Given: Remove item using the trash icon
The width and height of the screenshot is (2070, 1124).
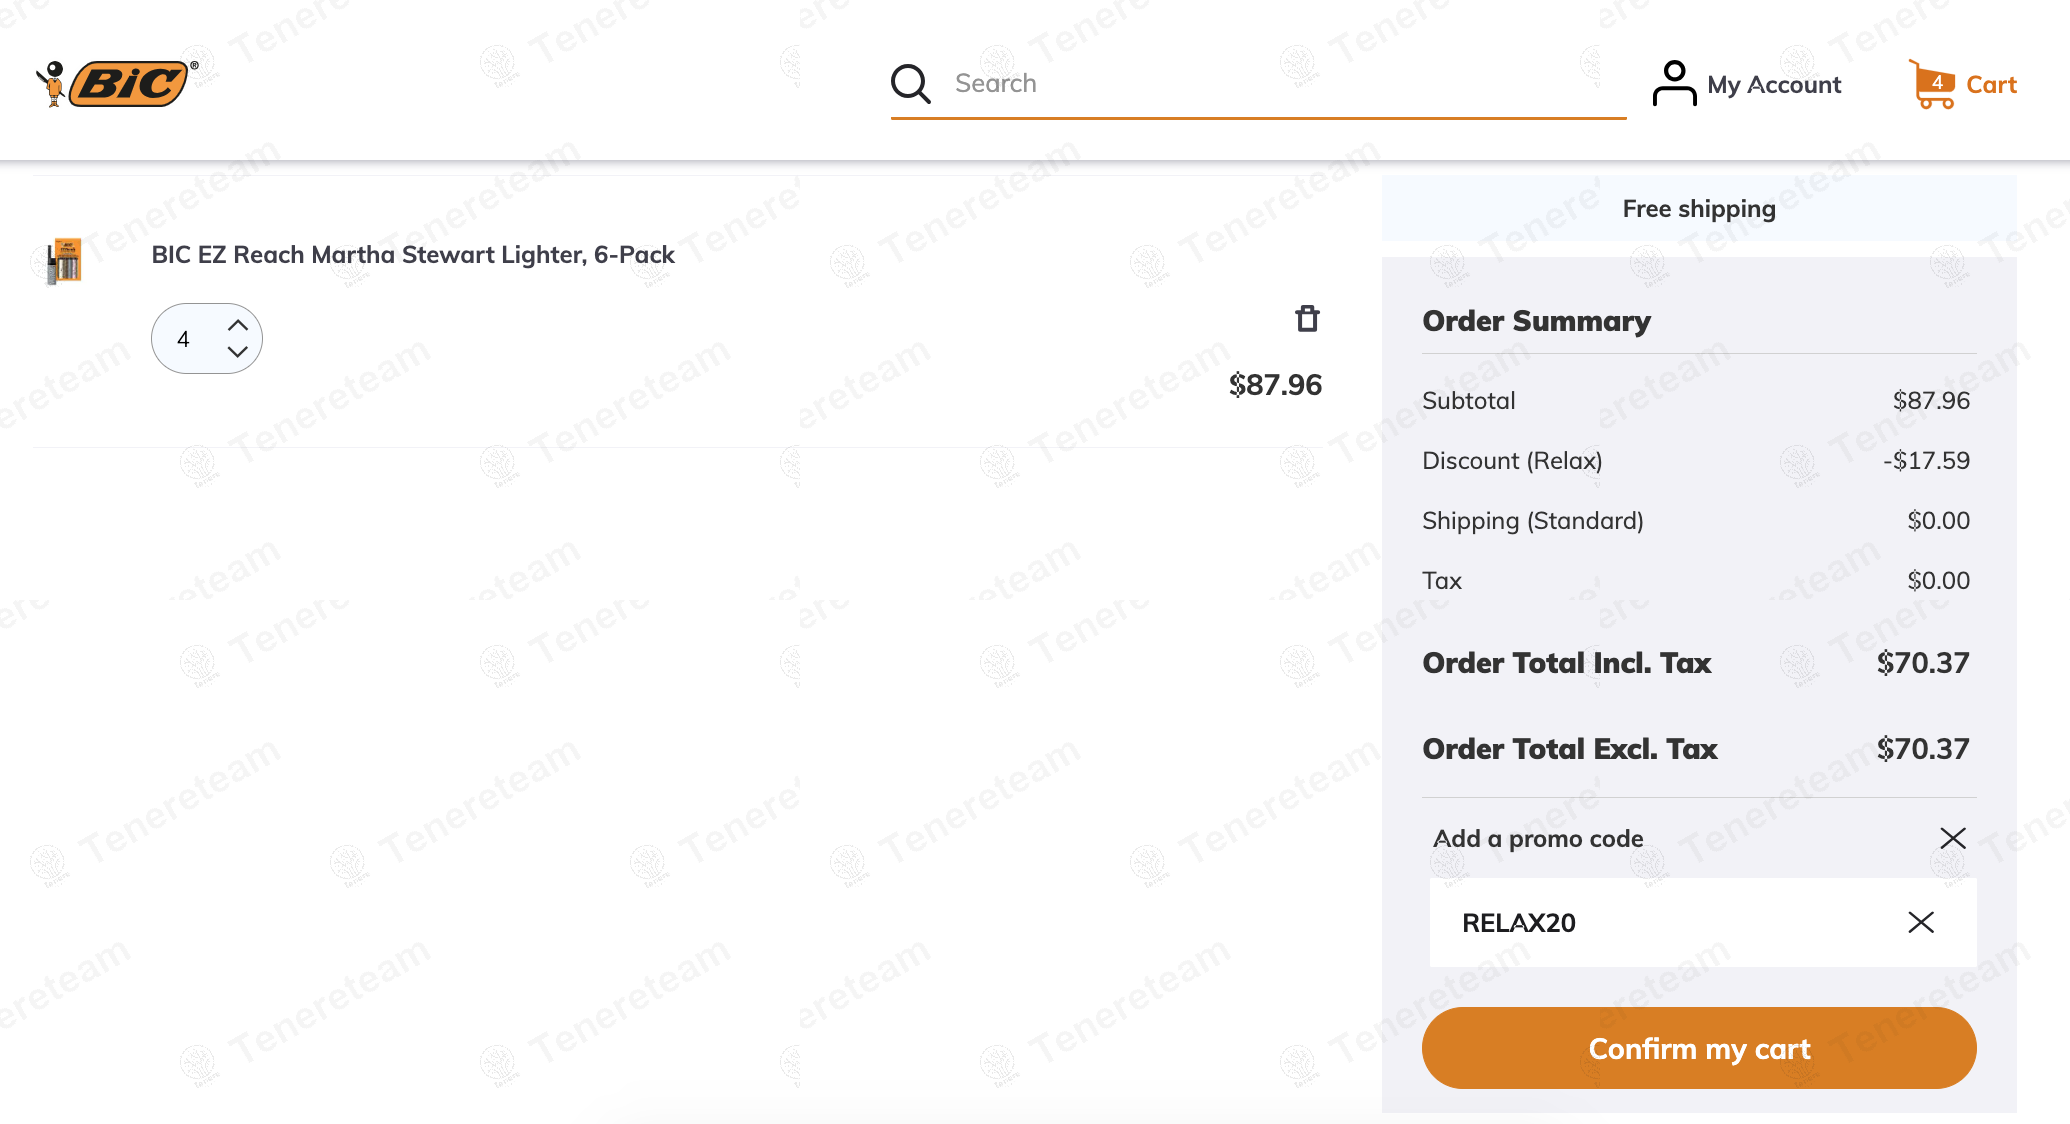Looking at the screenshot, I should [x=1307, y=319].
